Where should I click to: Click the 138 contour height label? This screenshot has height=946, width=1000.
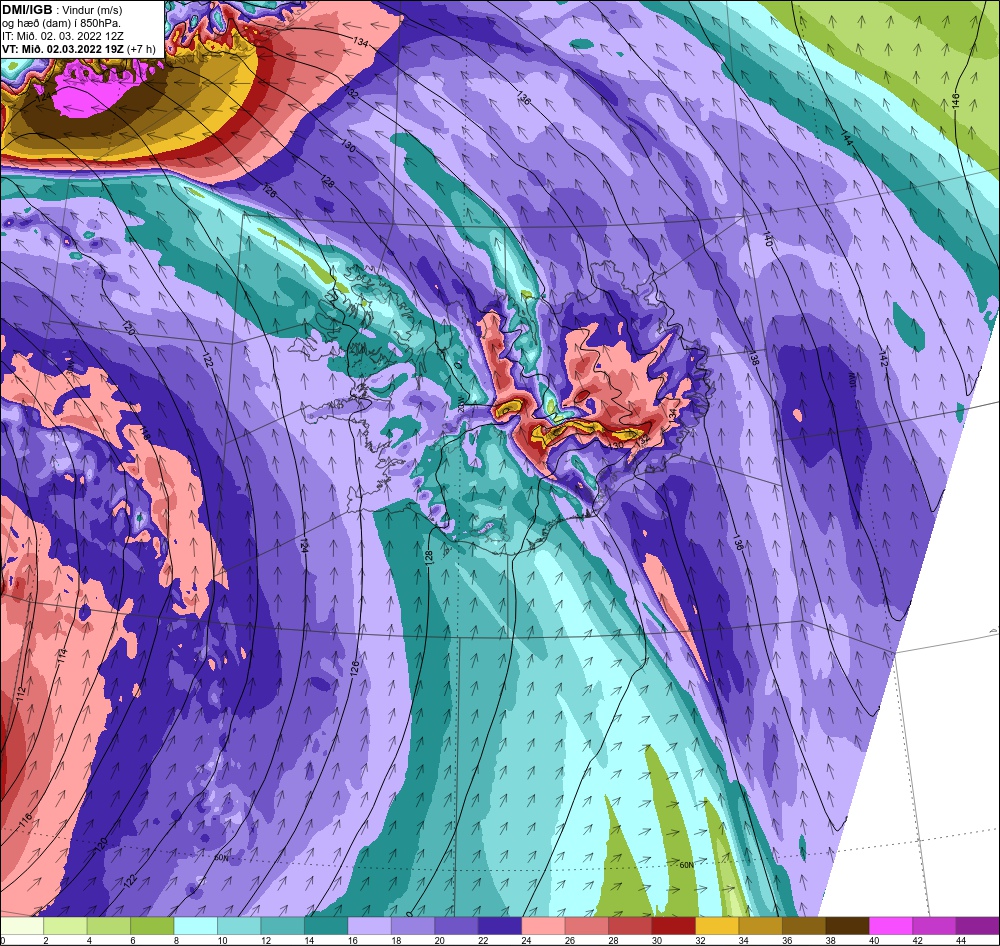pyautogui.click(x=753, y=359)
